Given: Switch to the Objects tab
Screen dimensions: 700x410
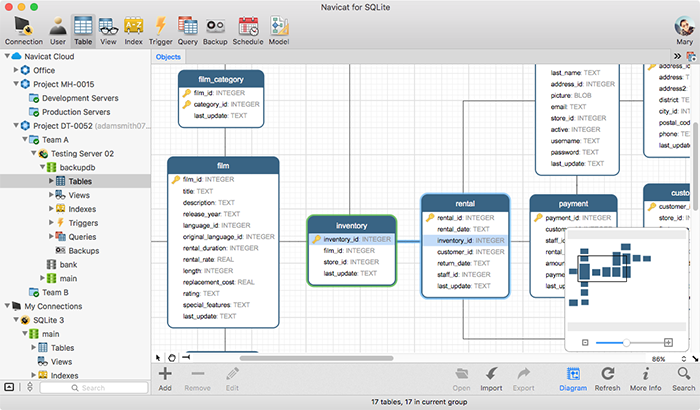Looking at the screenshot, I should (x=168, y=57).
